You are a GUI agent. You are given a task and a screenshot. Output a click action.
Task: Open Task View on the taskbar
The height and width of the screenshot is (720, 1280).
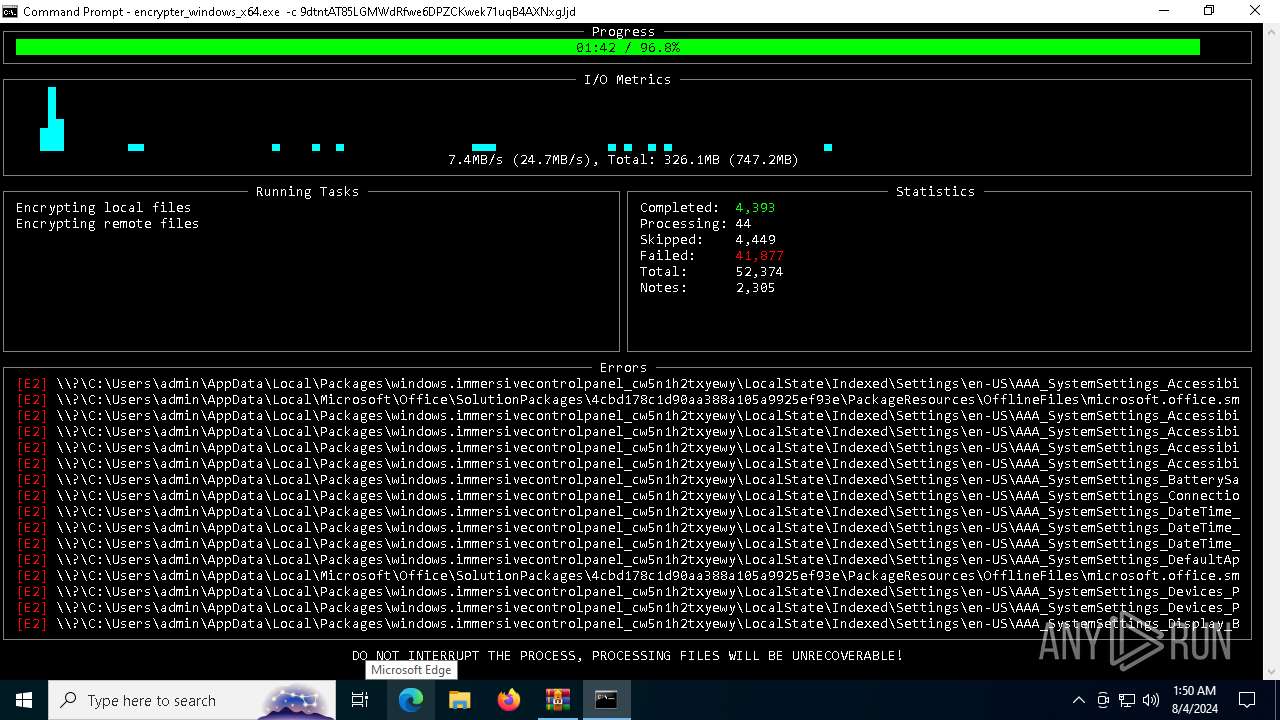tap(360, 700)
